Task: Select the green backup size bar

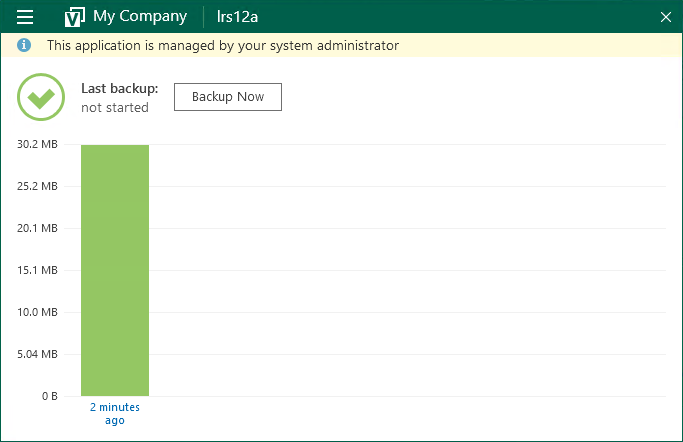Action: (115, 270)
